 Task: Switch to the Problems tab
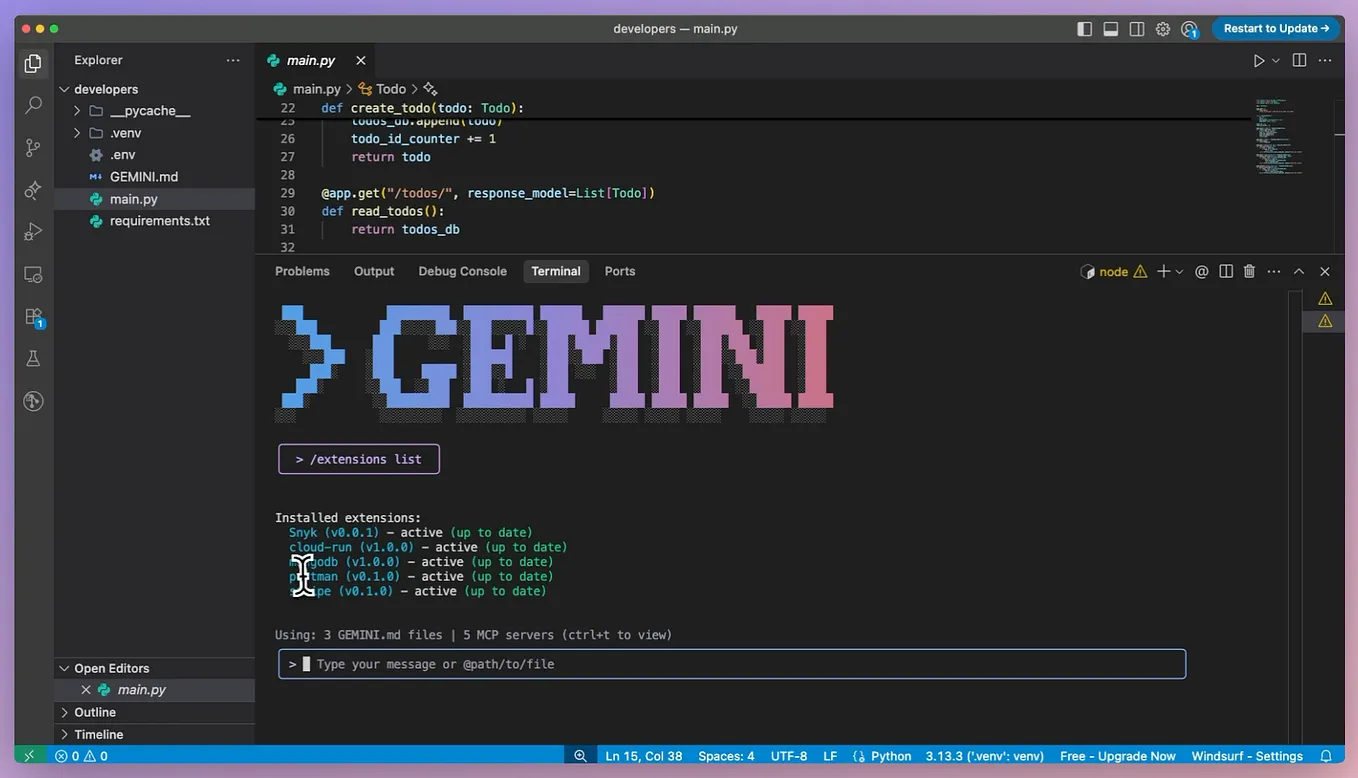coord(302,271)
